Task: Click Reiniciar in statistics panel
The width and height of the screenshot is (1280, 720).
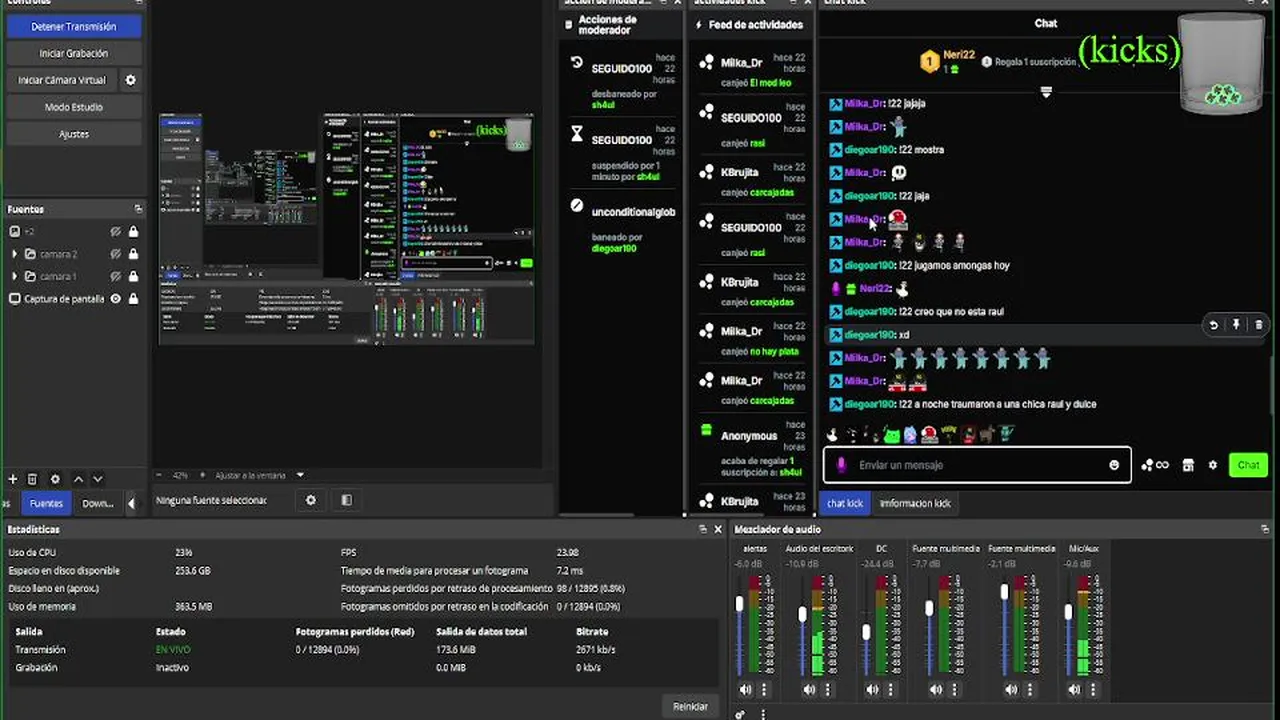Action: pyautogui.click(x=690, y=706)
